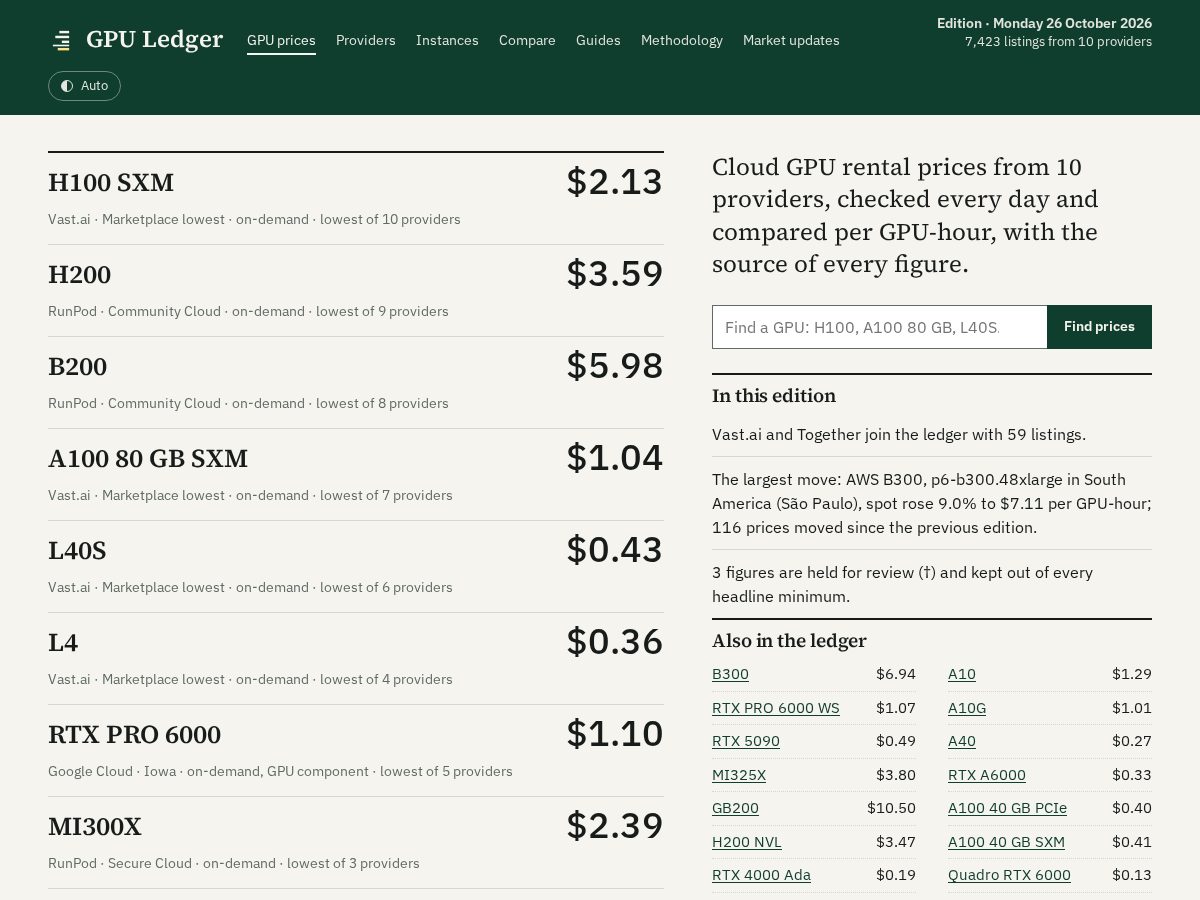1200x900 pixels.
Task: Click the $0.43 L40S price
Action: click(615, 550)
